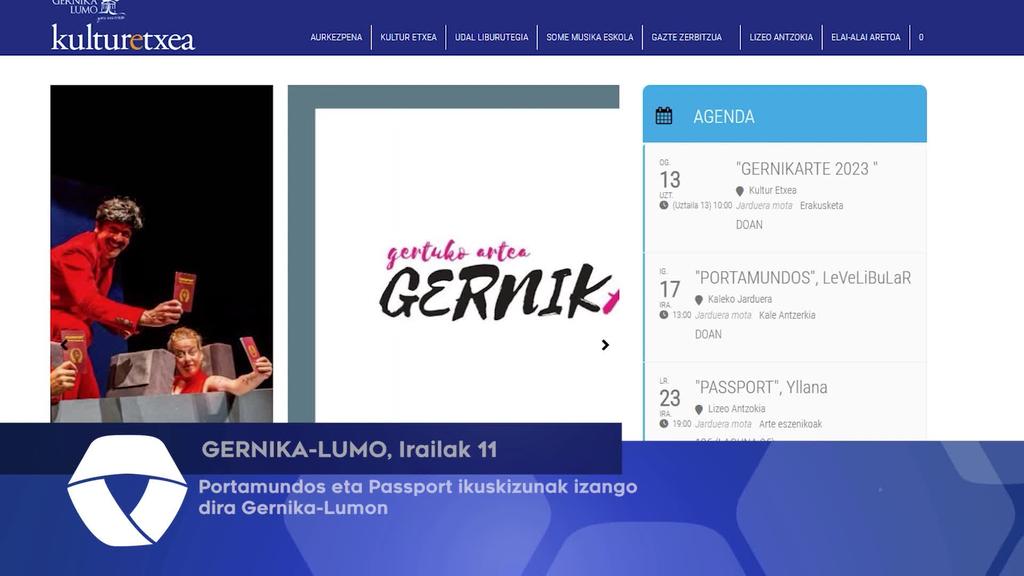Go back with the carousel previous arrow
The image size is (1024, 576).
[x=64, y=345]
